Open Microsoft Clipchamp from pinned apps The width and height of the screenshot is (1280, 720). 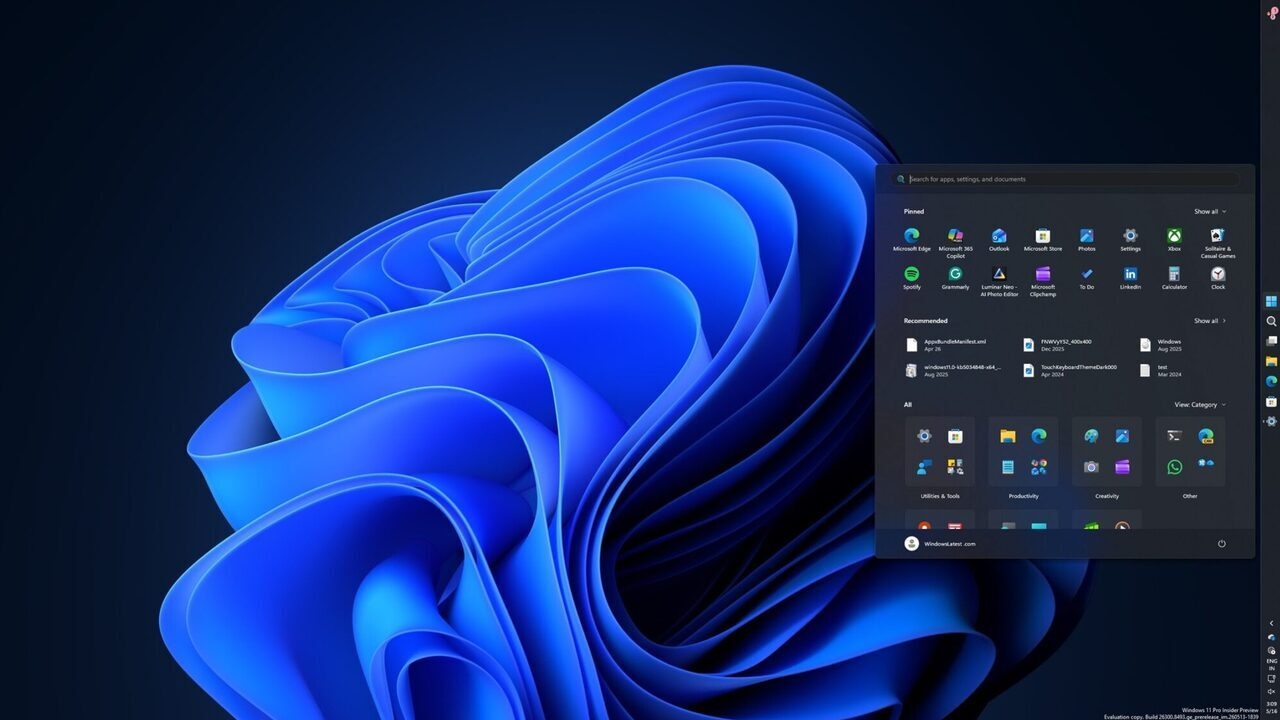[1043, 281]
